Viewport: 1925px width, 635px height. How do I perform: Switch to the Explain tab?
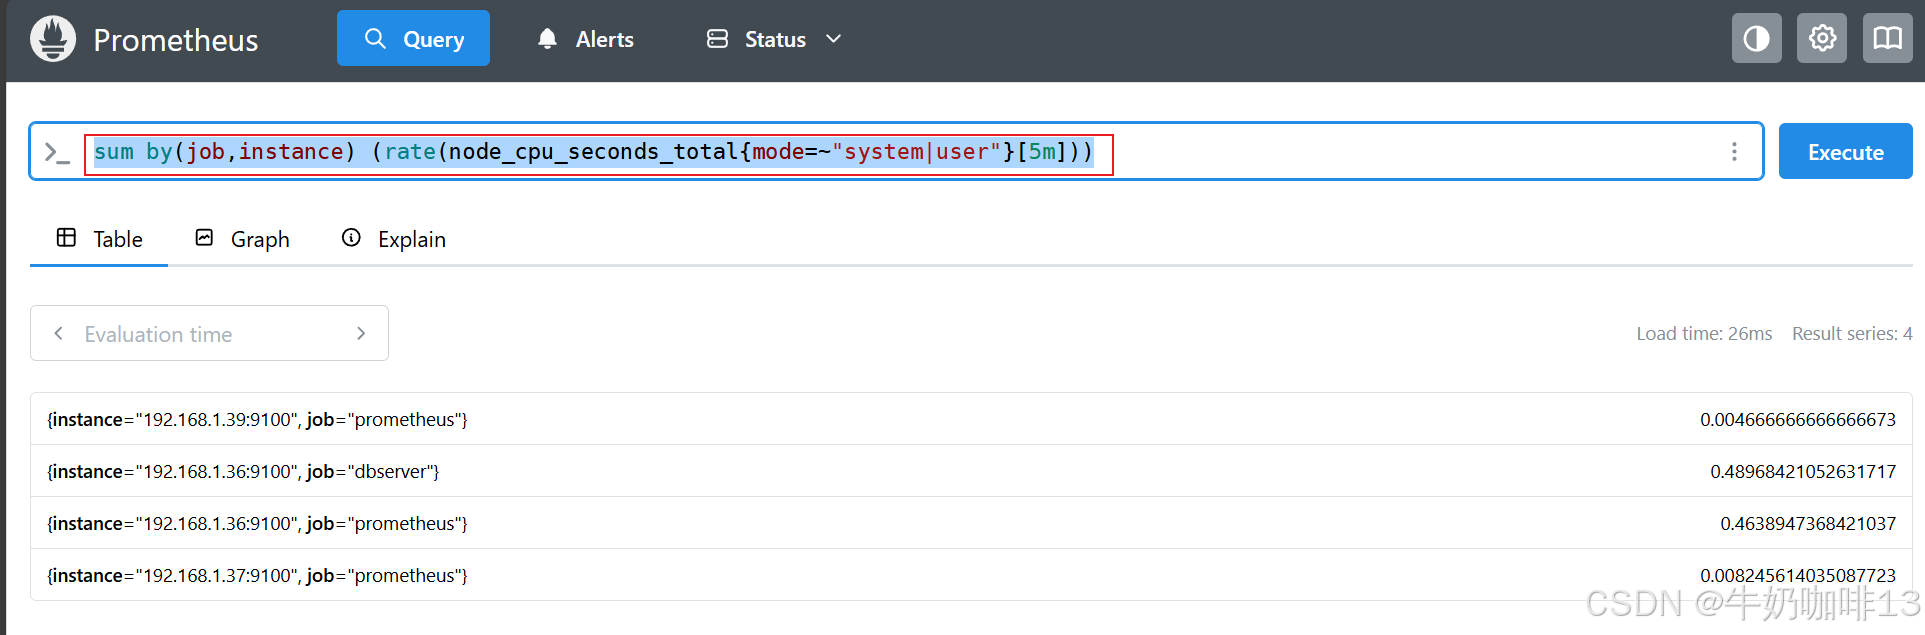(393, 239)
